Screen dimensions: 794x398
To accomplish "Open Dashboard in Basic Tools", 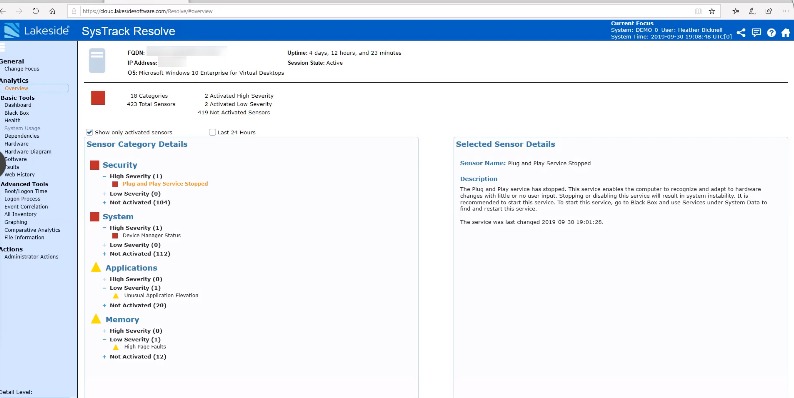I will pos(18,105).
